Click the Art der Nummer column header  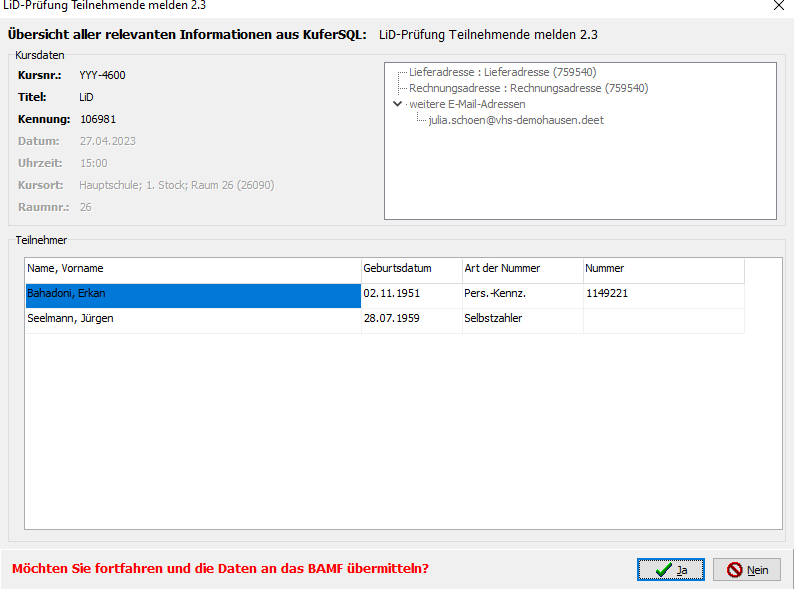click(x=523, y=270)
